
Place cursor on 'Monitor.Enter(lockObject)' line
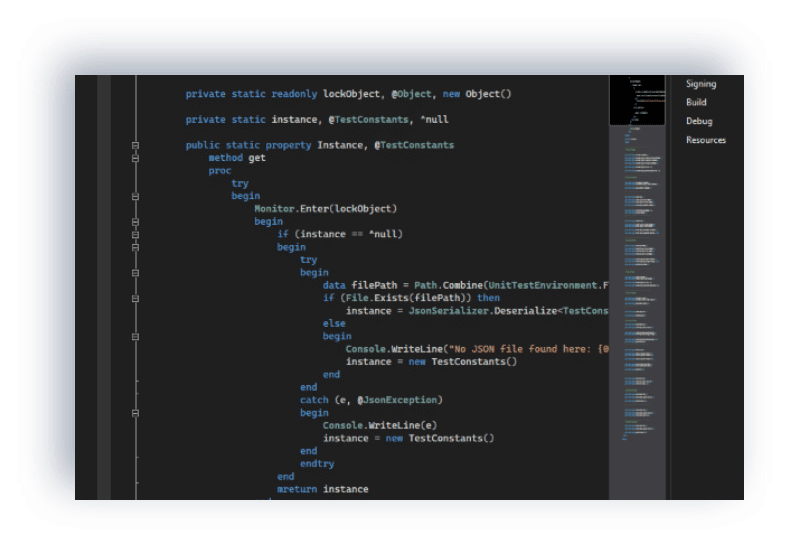(x=325, y=209)
